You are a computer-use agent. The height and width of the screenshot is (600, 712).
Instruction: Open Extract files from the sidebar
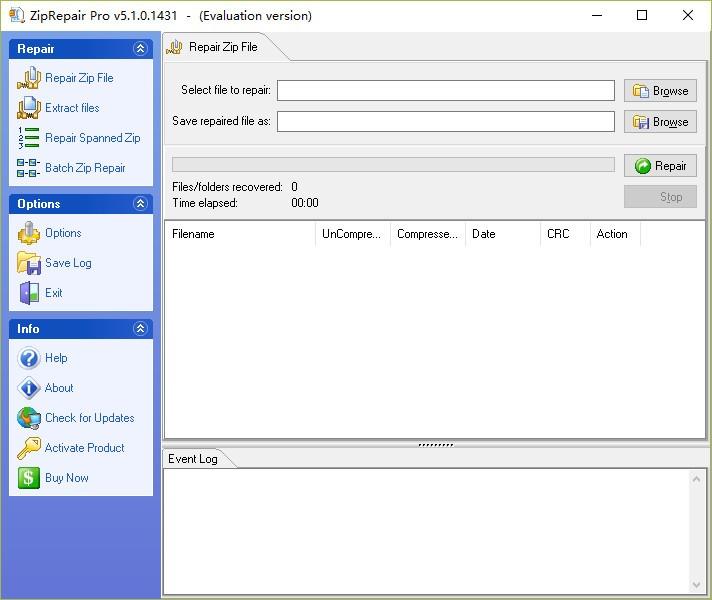(28, 108)
